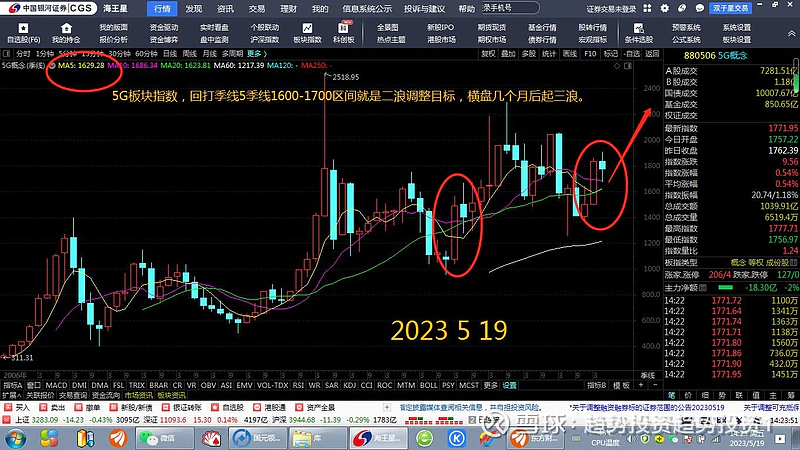
Task: Switch to 海王星 taskbar window
Action: (x=379, y=438)
